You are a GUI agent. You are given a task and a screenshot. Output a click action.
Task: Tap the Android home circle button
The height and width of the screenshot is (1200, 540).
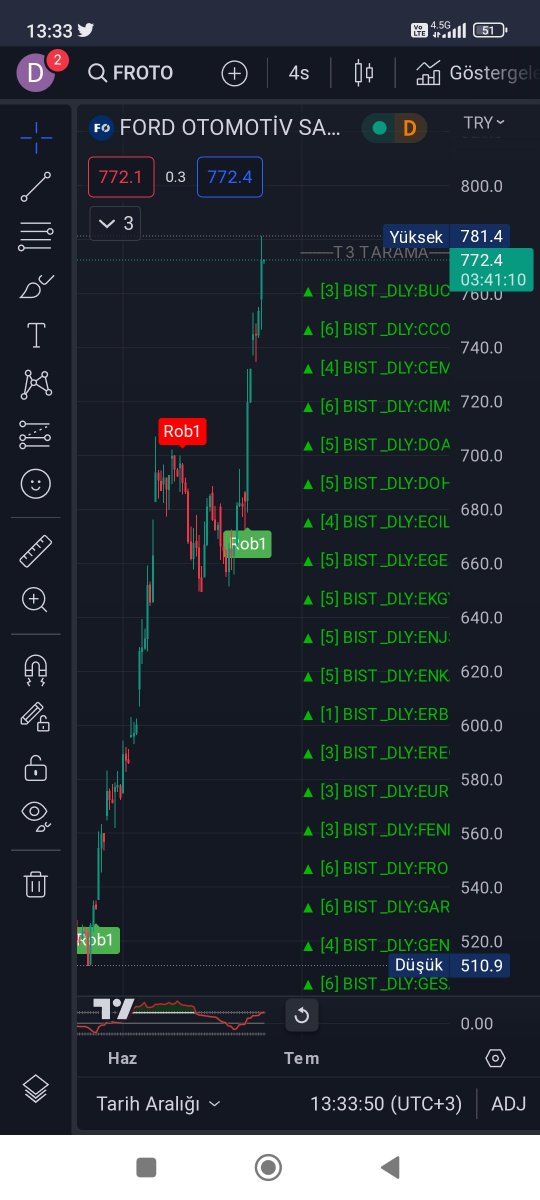(x=268, y=1167)
